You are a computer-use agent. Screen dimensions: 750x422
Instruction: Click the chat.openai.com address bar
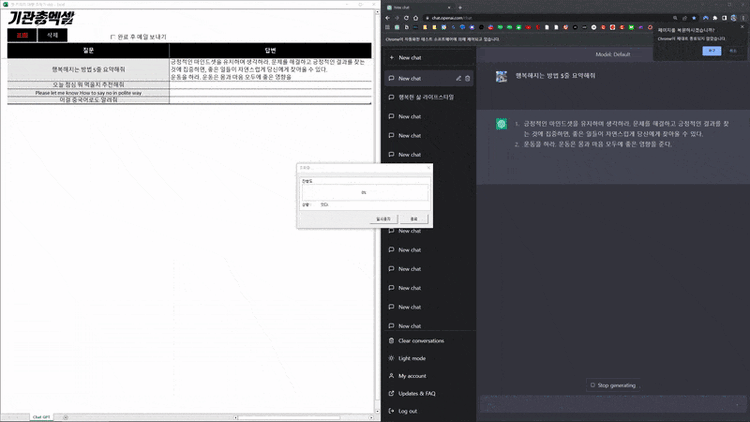pos(545,18)
